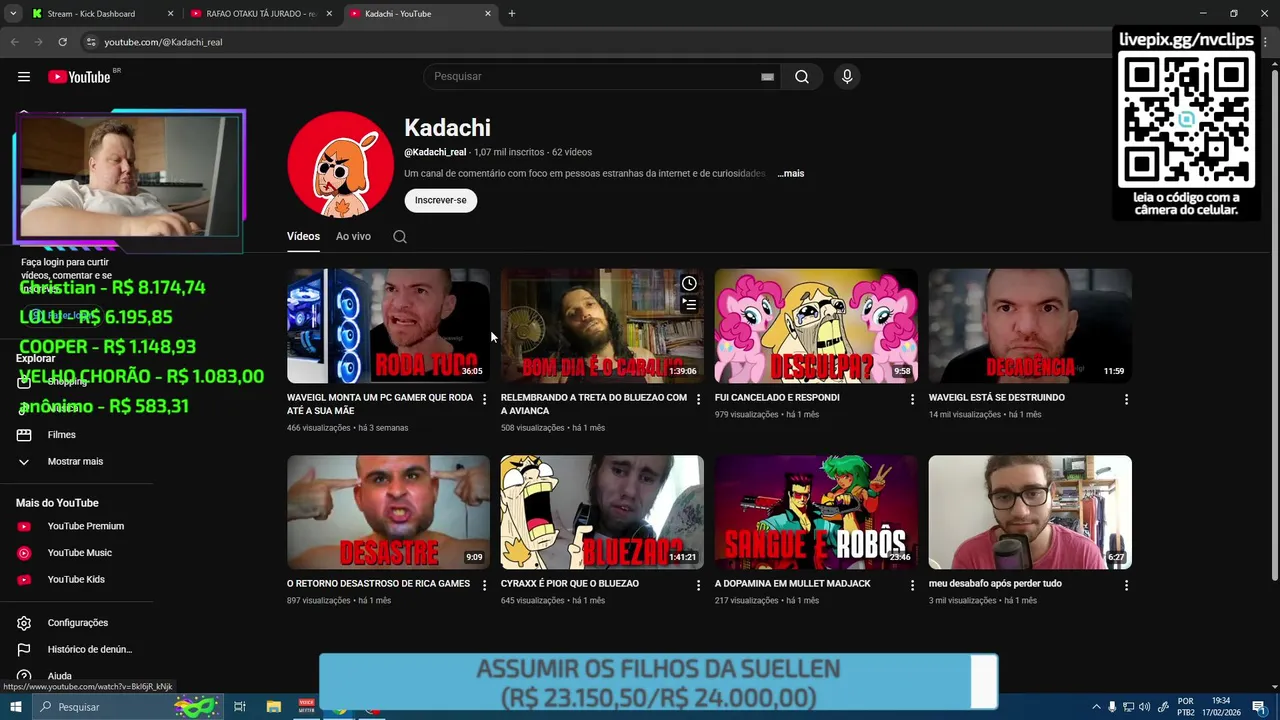Open WAVEIGL ESTÁ SE DESTRUINDO title link

click(996, 398)
